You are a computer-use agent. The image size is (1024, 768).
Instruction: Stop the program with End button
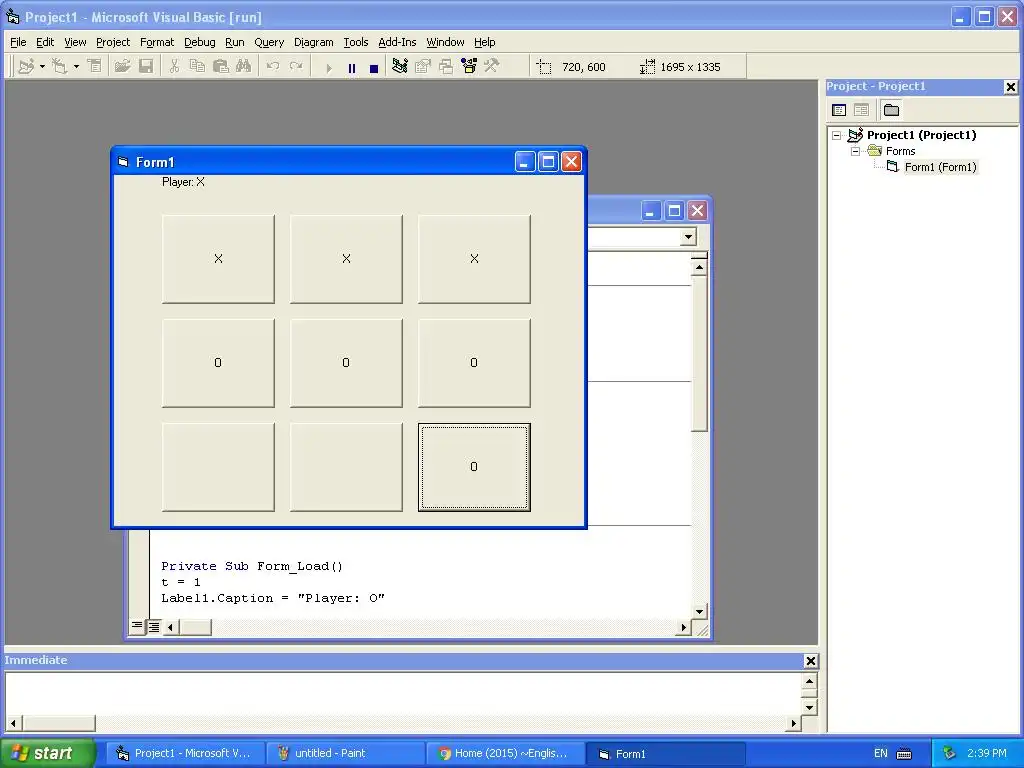[x=374, y=67]
